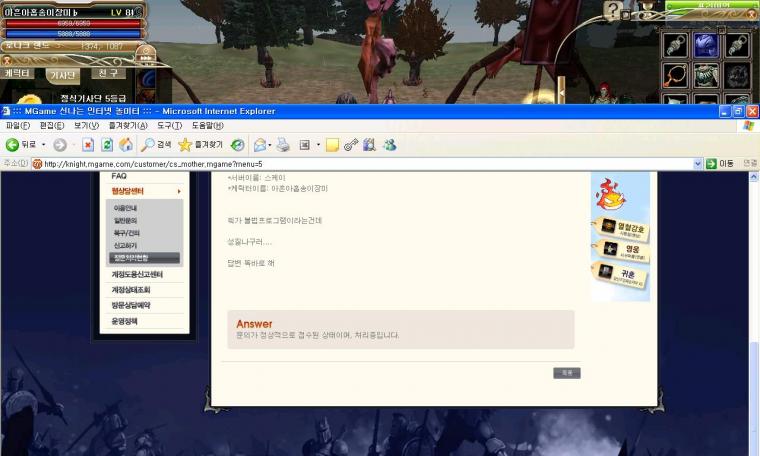Select the necklace slot in inventory
This screenshot has height=456, width=760.
click(675, 76)
